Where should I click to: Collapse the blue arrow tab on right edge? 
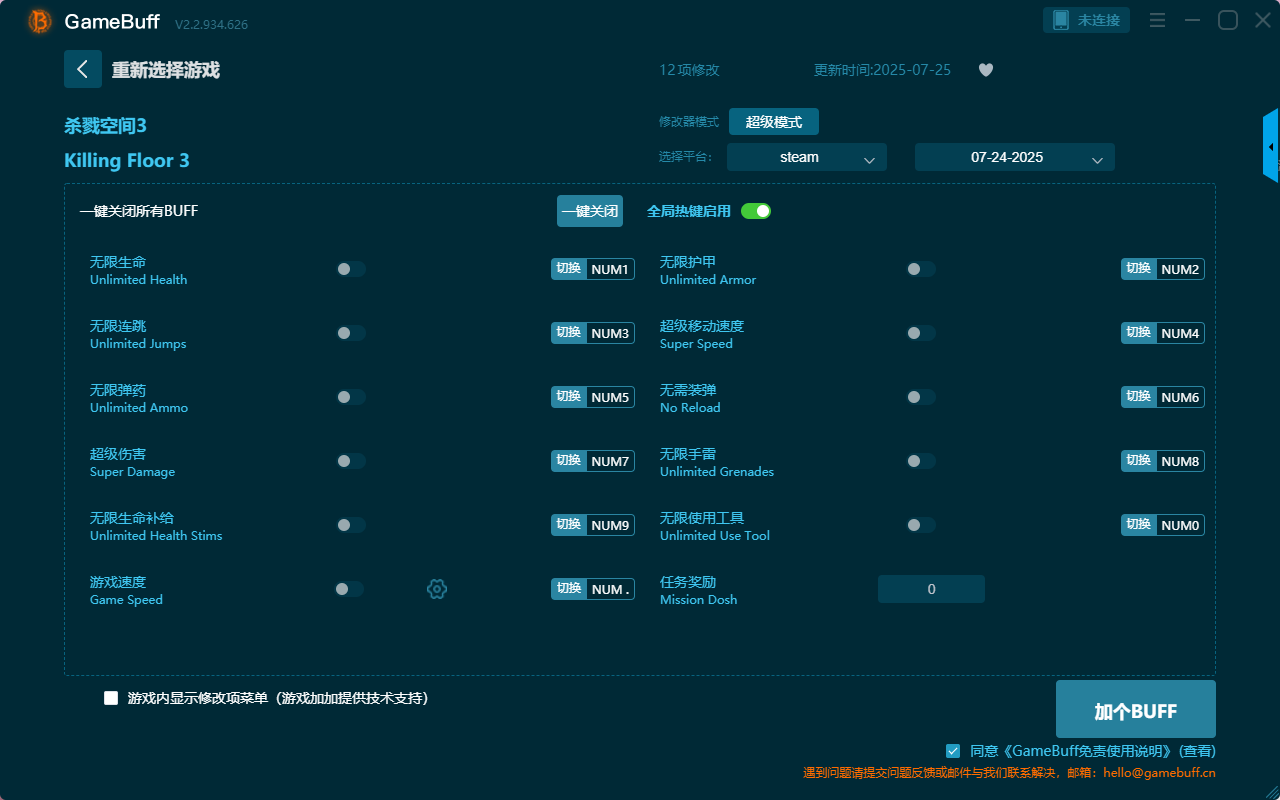coord(1271,145)
